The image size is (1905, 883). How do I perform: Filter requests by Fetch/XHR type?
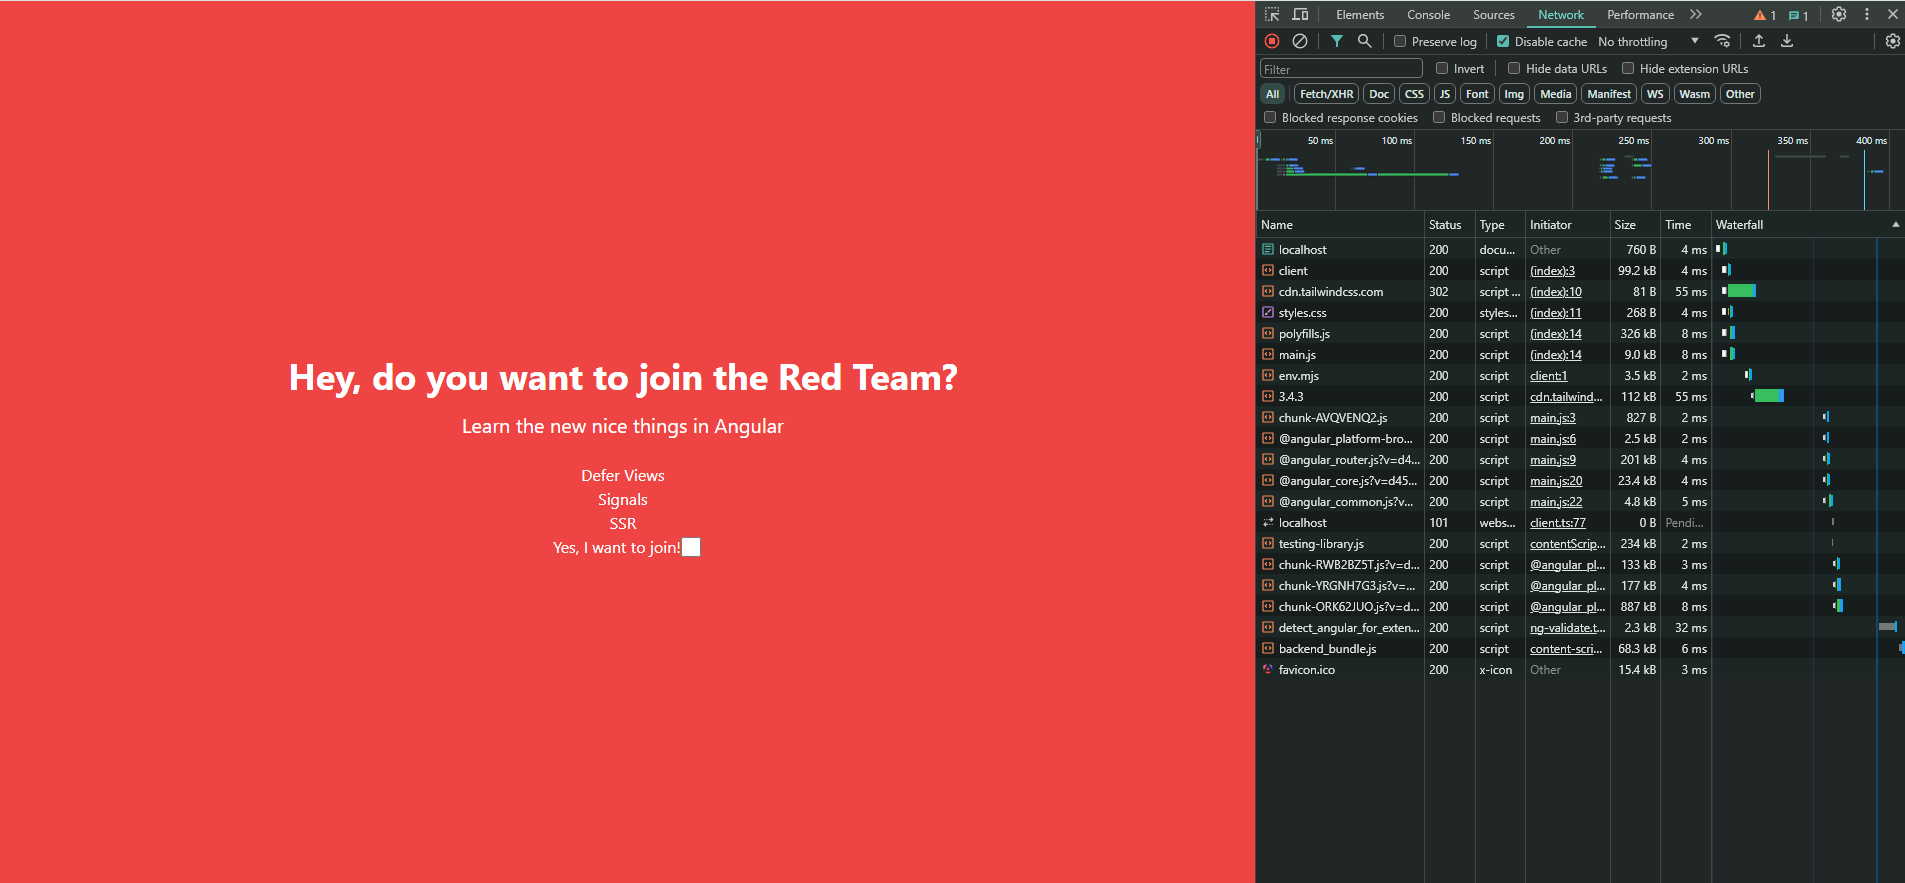point(1326,94)
